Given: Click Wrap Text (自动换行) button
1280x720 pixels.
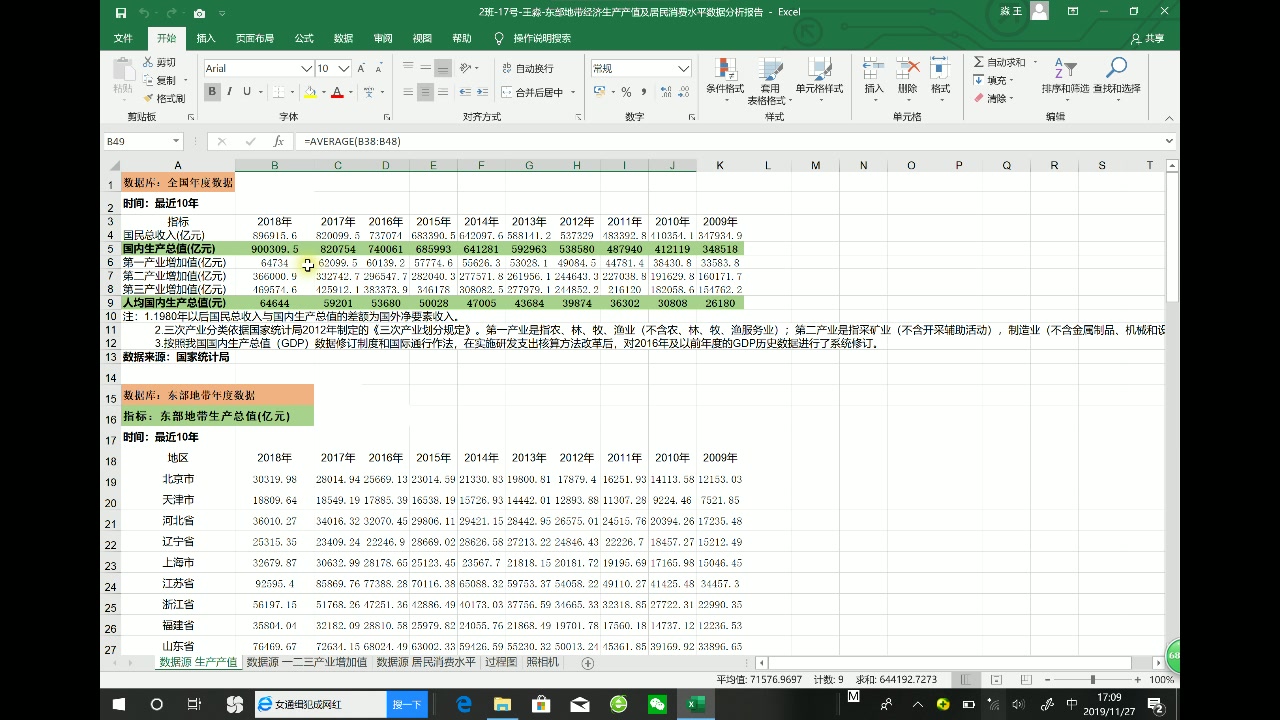Looking at the screenshot, I should [x=527, y=68].
